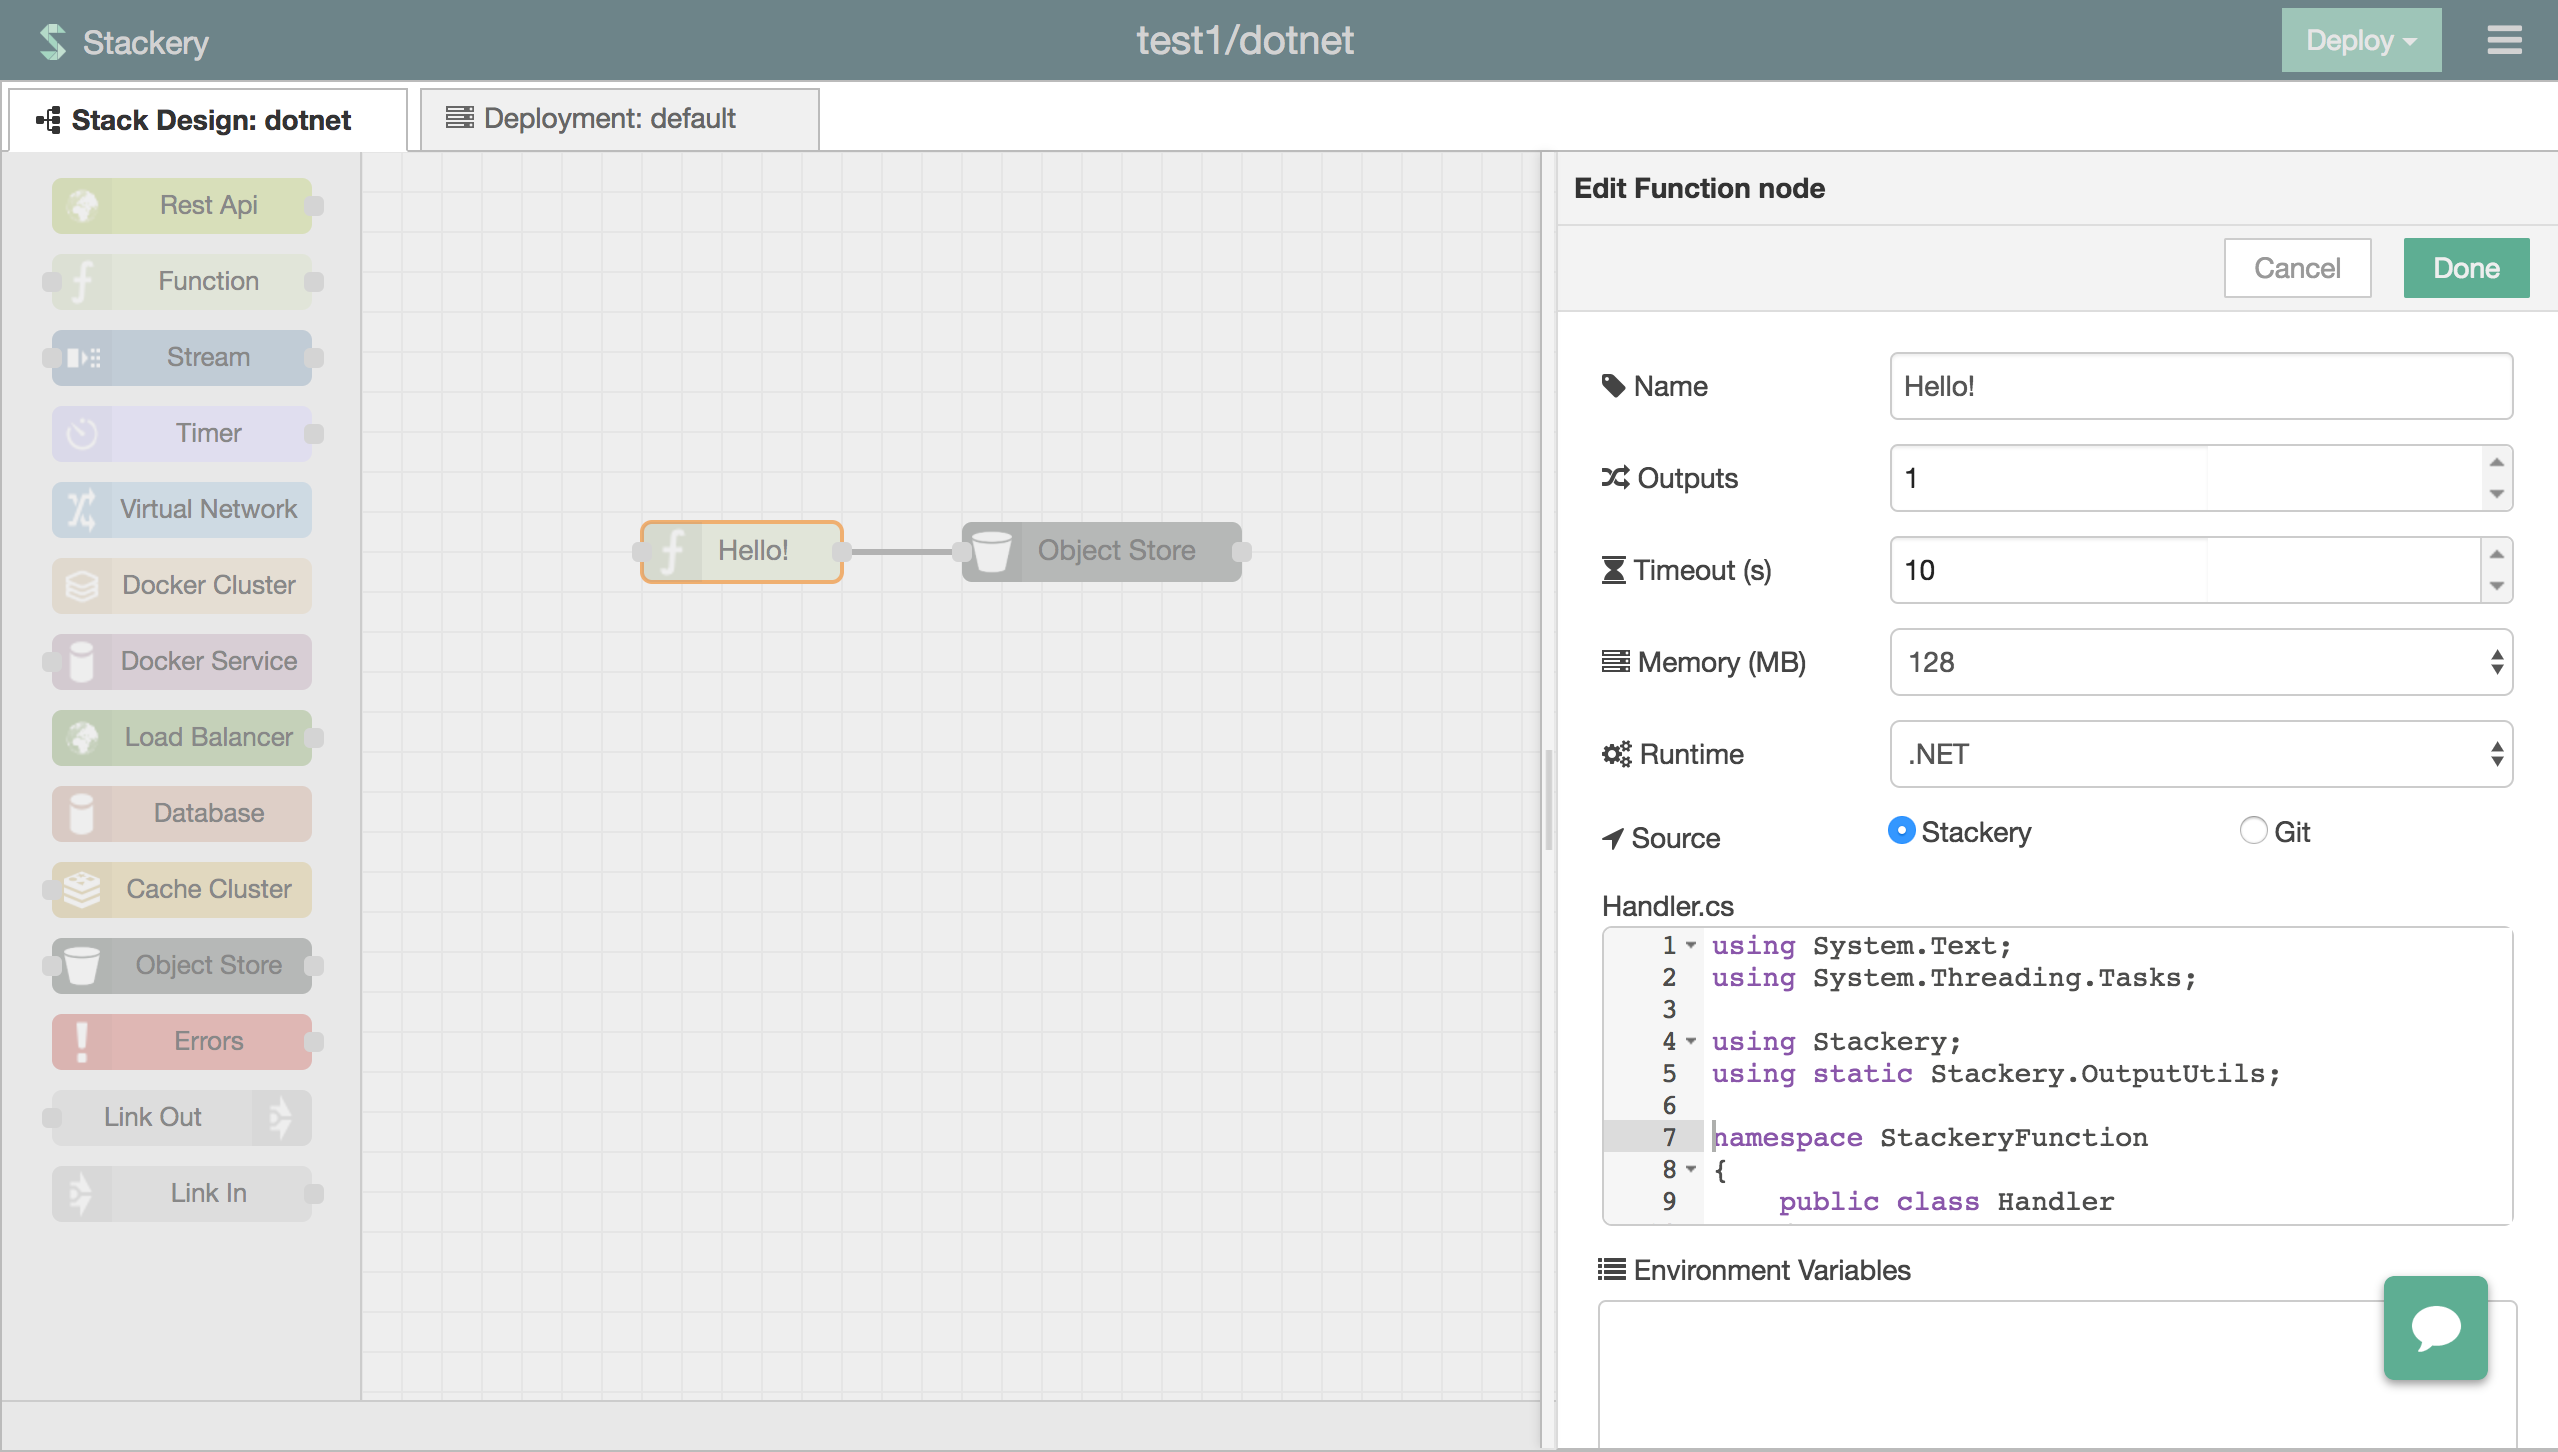Screen dimensions: 2558x1452
Task: Open the chat support bubble
Action: (2435, 1327)
